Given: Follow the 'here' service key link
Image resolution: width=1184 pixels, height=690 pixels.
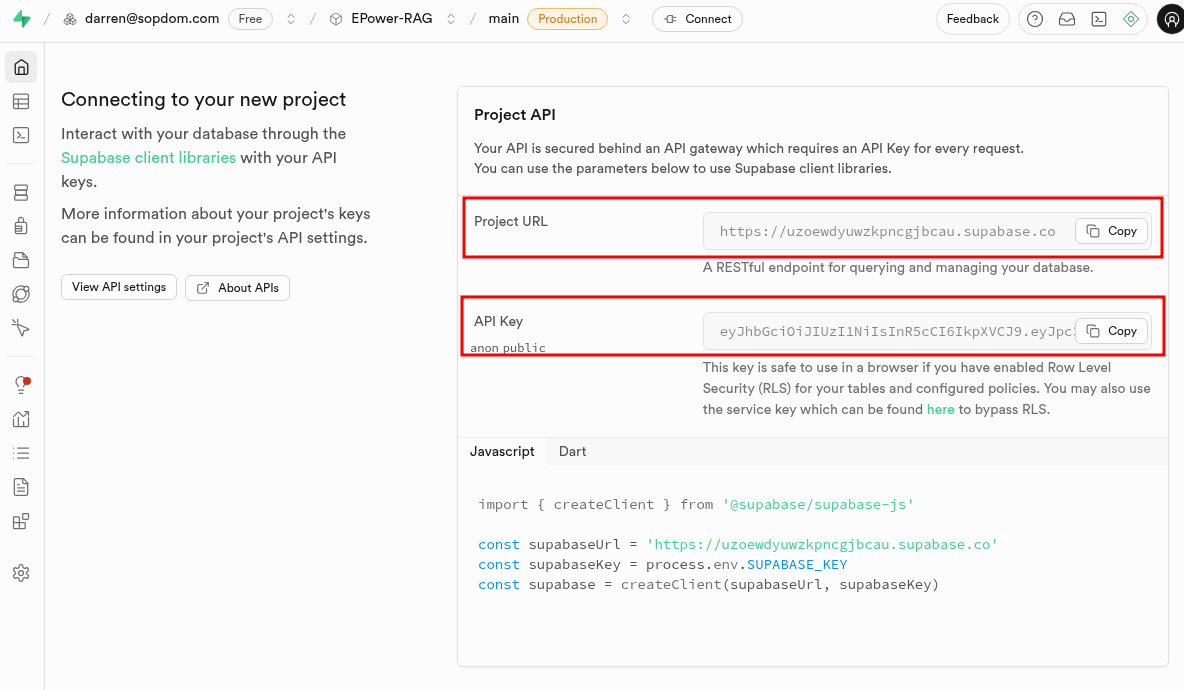Looking at the screenshot, I should click(x=940, y=409).
